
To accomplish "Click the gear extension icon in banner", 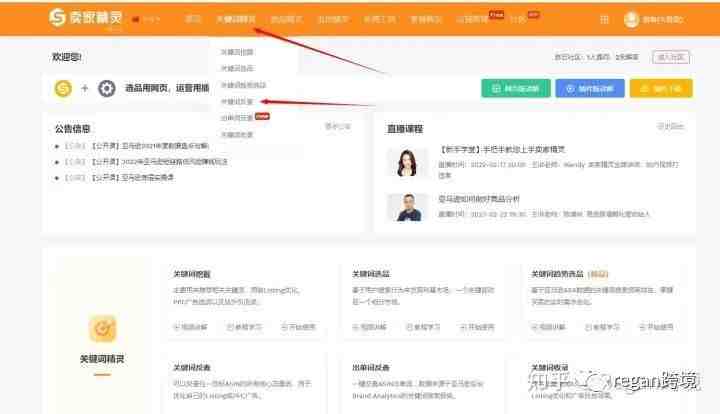I will click(x=107, y=88).
